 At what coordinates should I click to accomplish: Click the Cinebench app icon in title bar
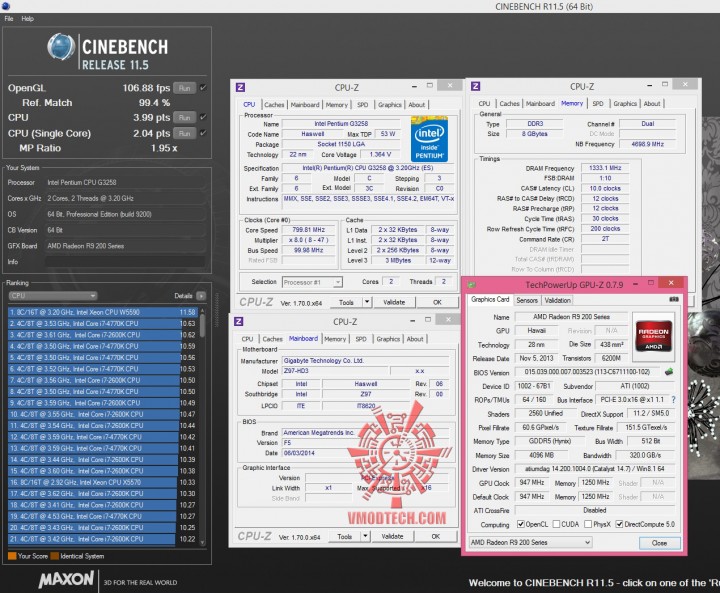point(6,6)
